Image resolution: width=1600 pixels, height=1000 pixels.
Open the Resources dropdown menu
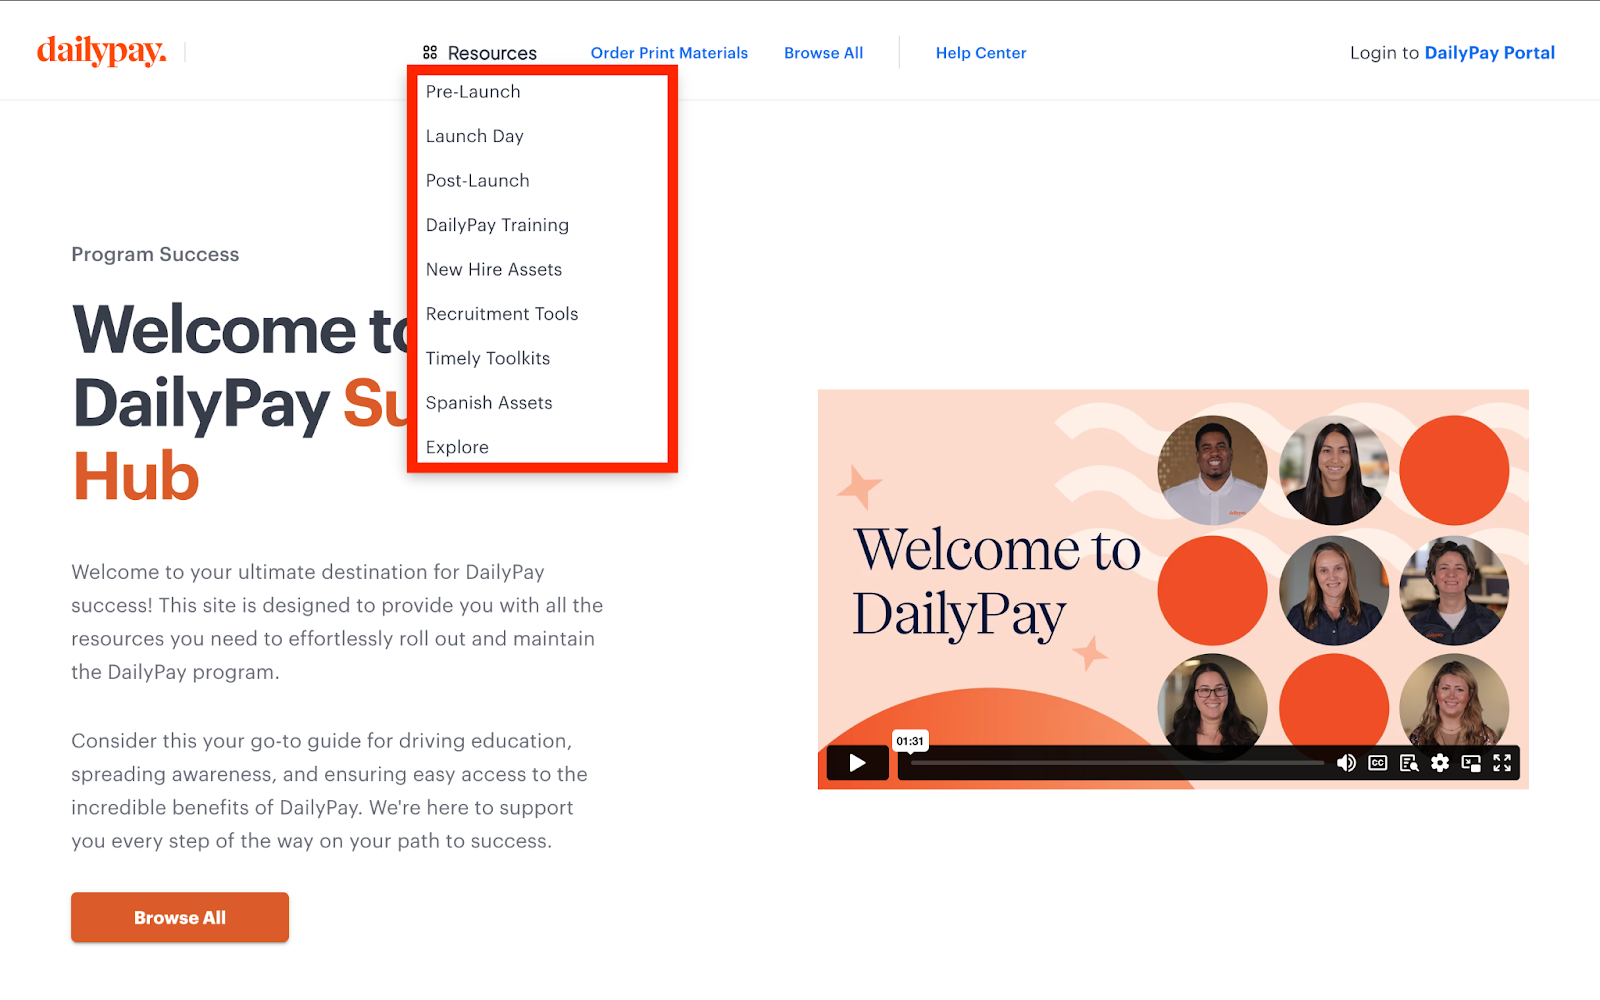480,52
